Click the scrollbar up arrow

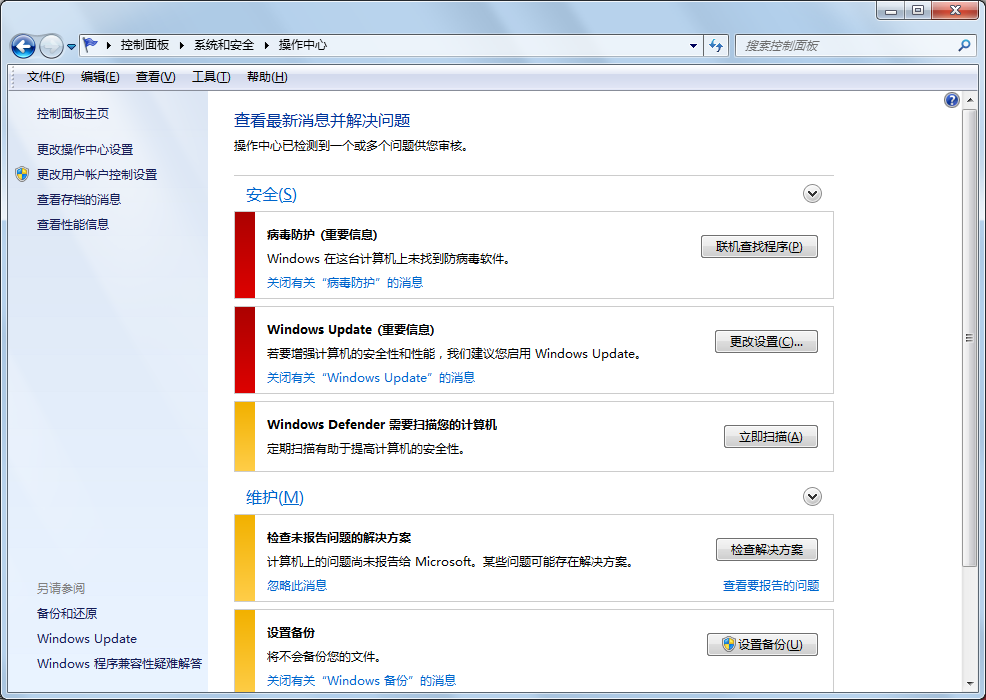[x=969, y=100]
